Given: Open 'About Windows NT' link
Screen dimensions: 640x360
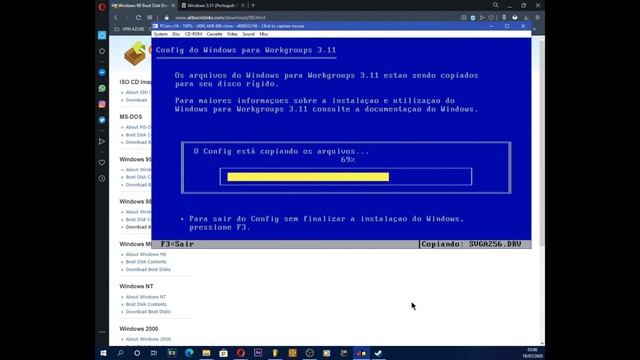Looking at the screenshot, I should pyautogui.click(x=145, y=297).
